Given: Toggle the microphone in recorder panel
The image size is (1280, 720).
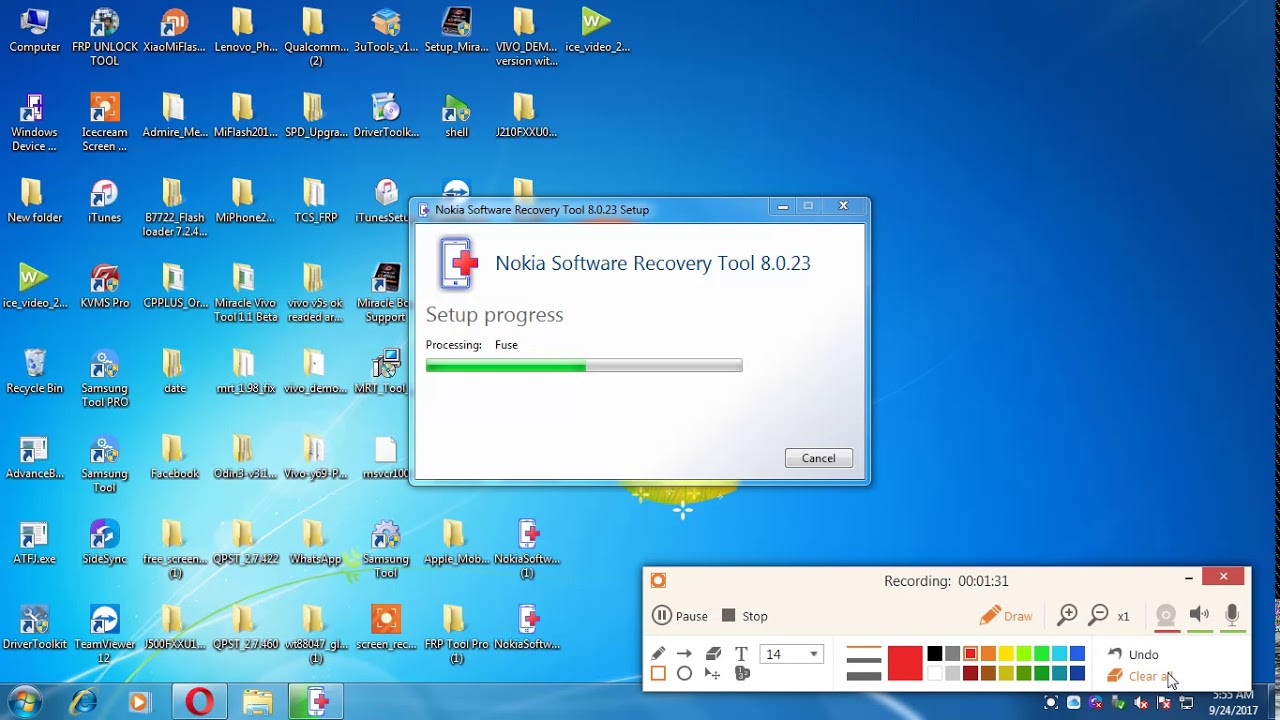Looking at the screenshot, I should point(1232,615).
